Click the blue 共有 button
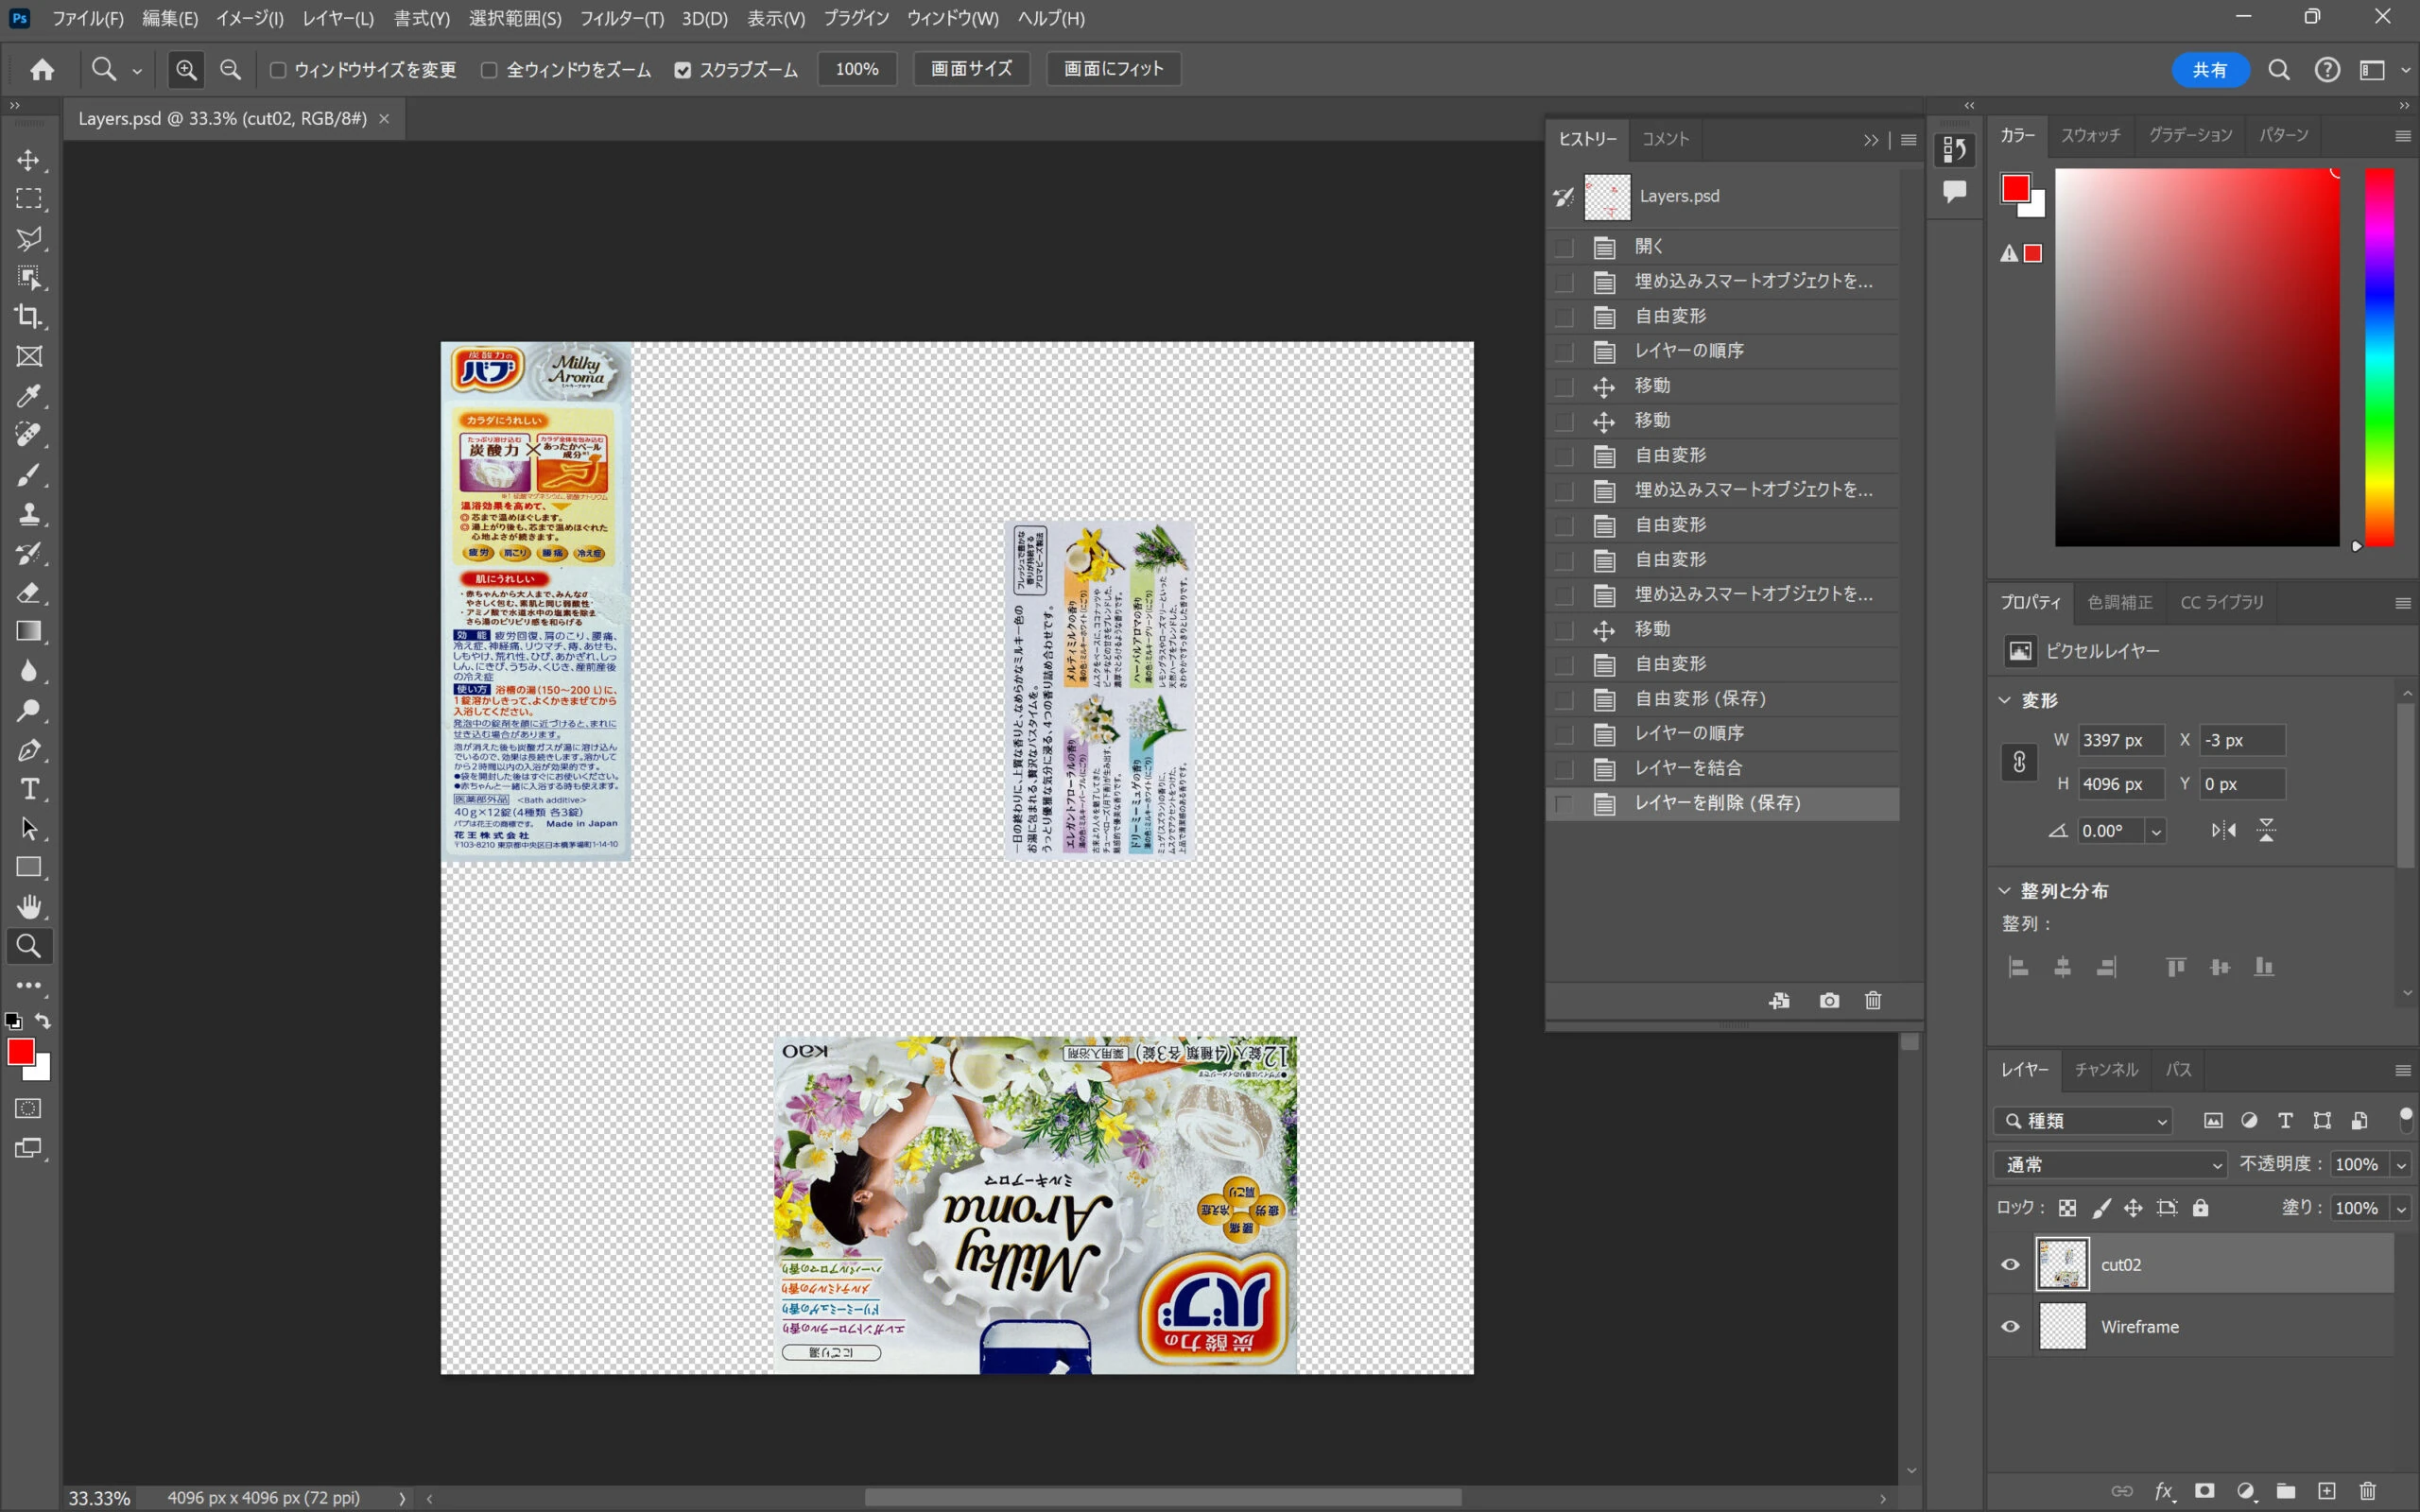2420x1512 pixels. 2209,70
